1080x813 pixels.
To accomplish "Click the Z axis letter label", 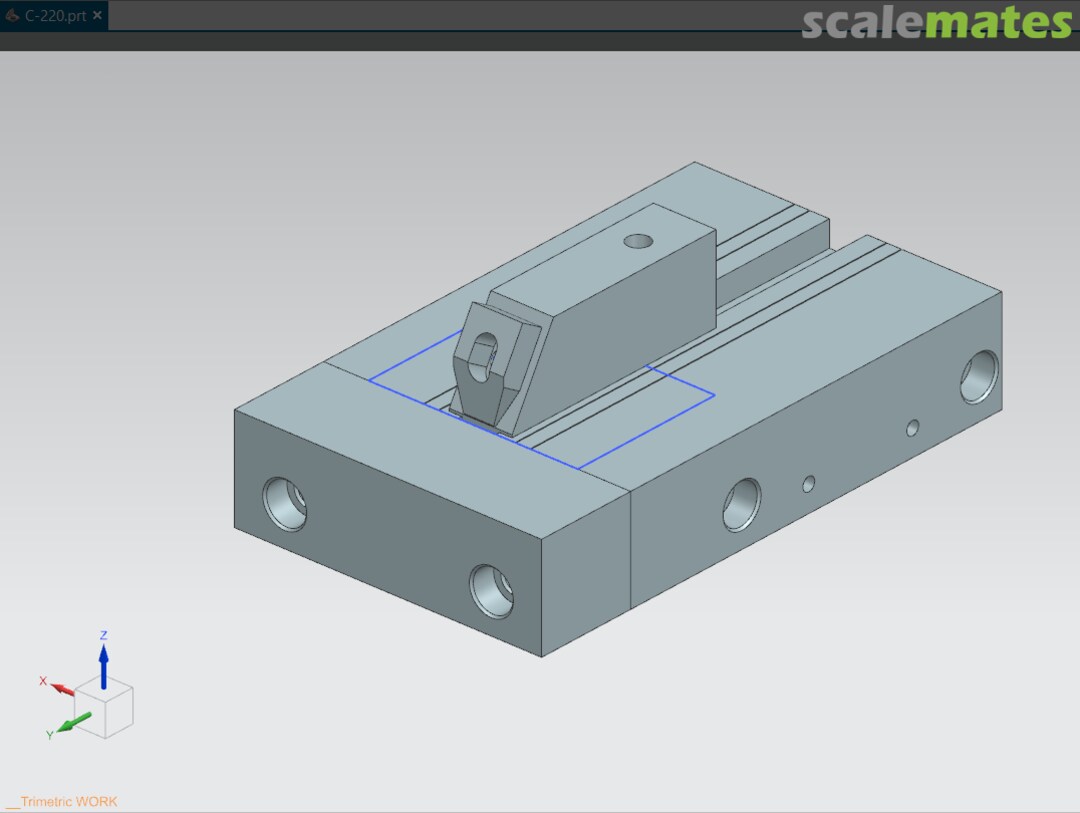I will [x=103, y=635].
